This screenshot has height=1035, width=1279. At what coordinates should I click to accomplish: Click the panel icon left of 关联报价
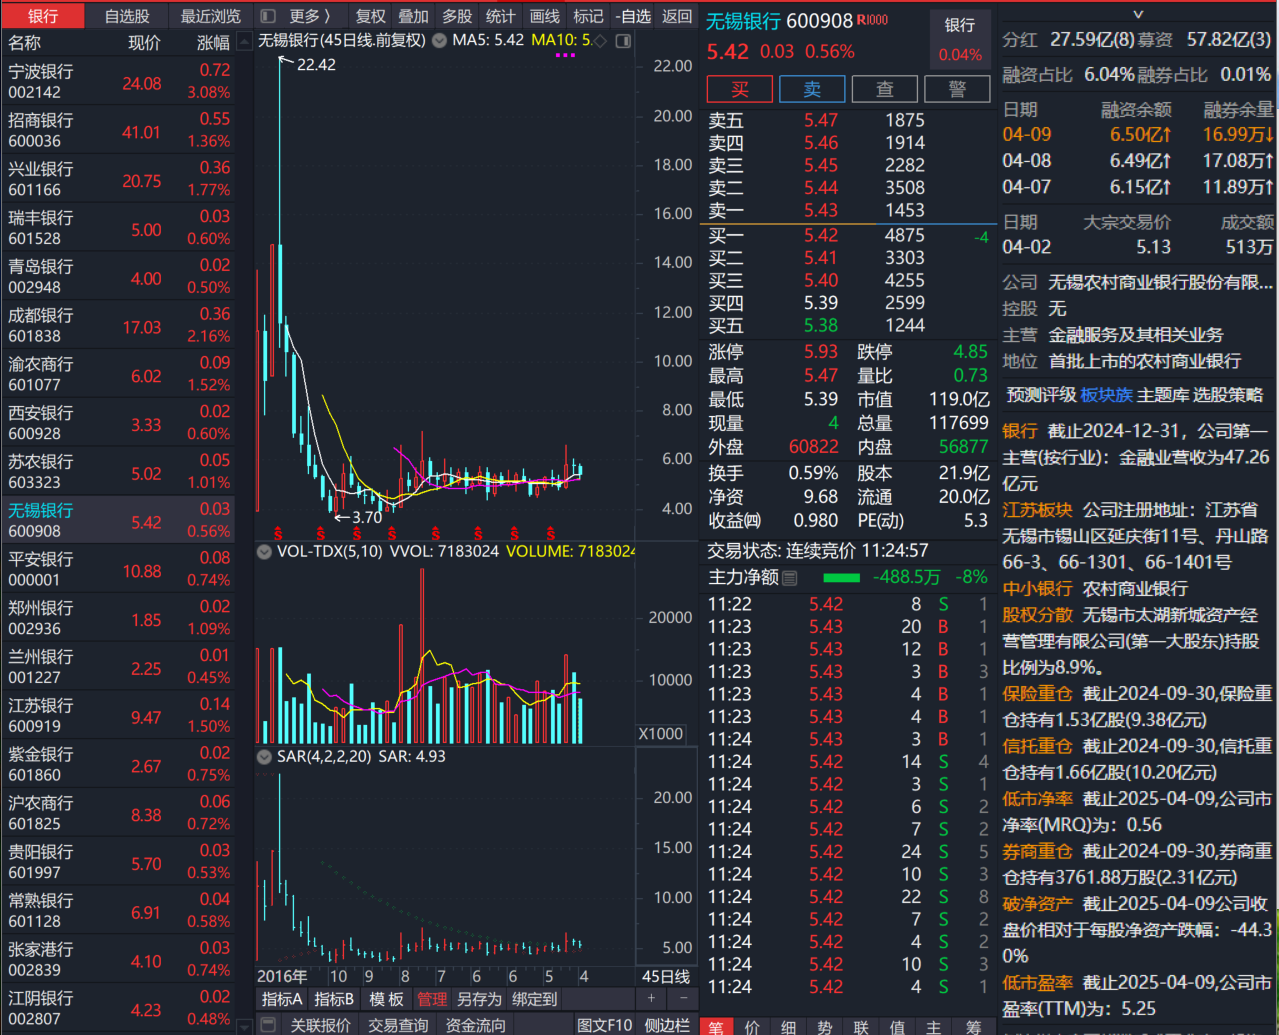point(267,1025)
